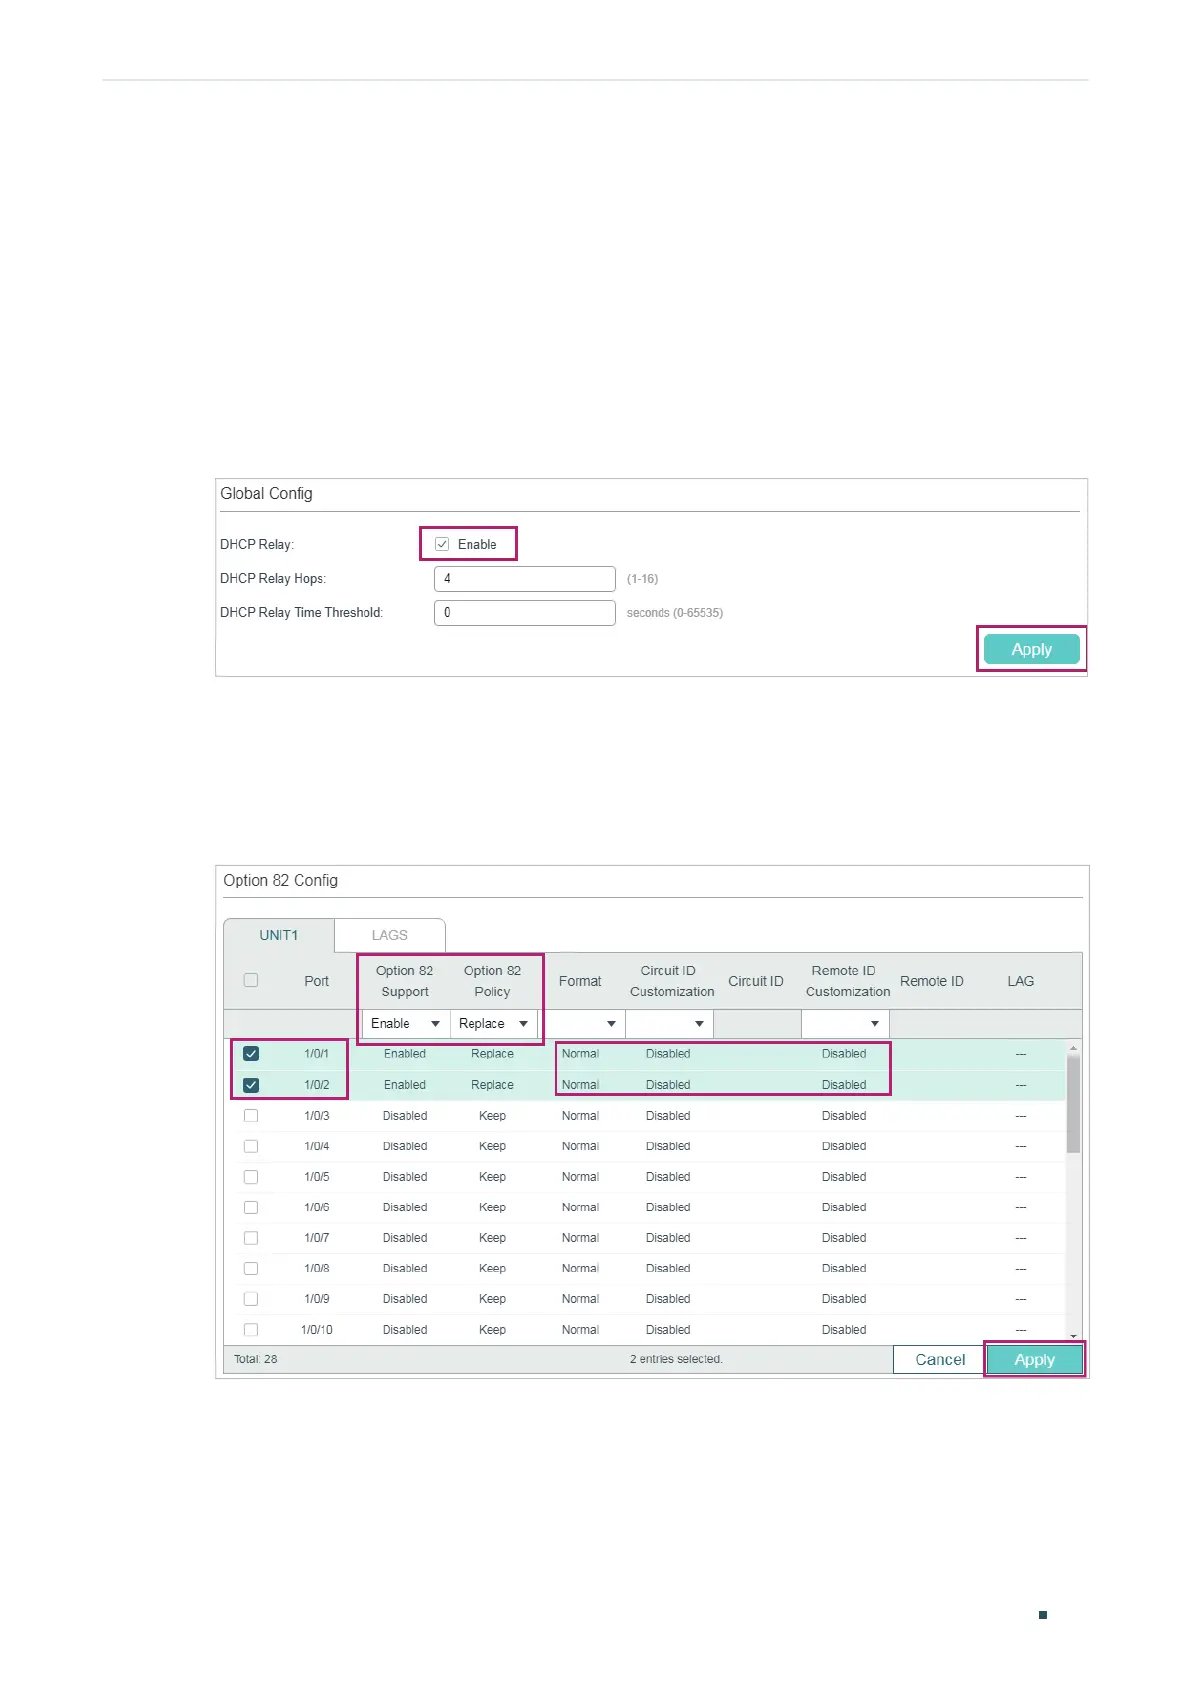This screenshot has width=1191, height=1684.
Task: Cancel the Option 82 selection
Action: [940, 1360]
